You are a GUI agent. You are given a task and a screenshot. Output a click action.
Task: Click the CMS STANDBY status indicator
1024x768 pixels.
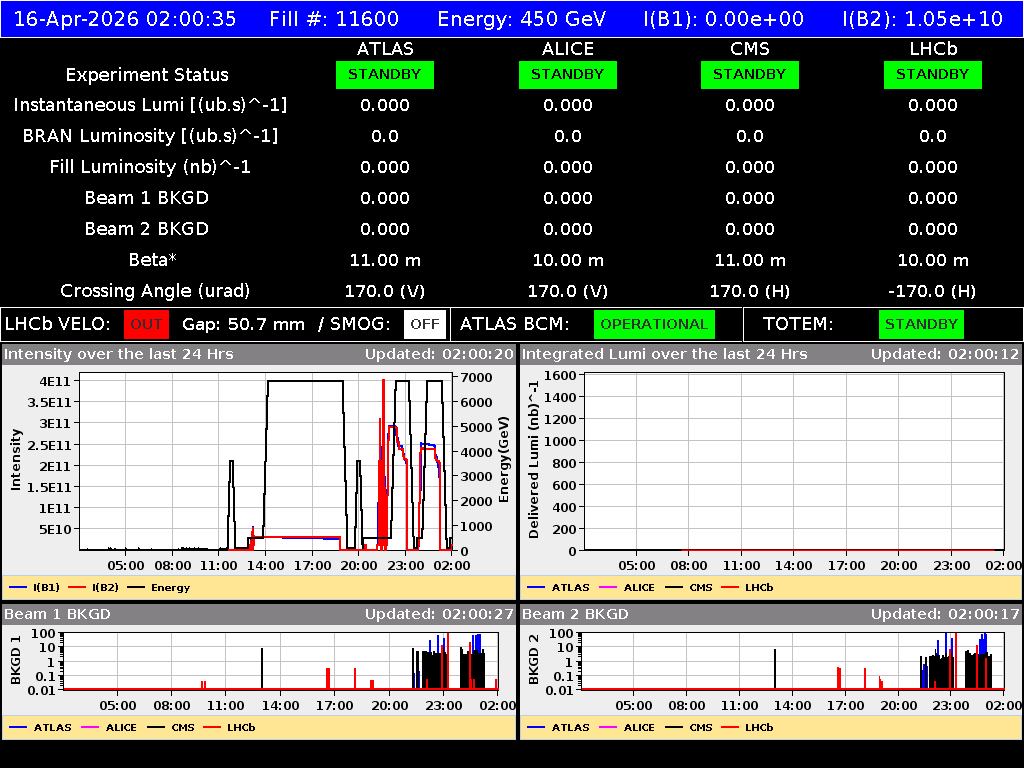click(x=749, y=74)
